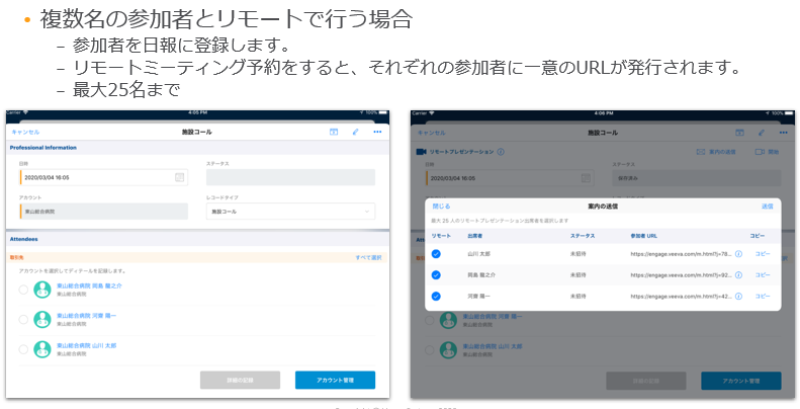Tap the pencil edit icon in left header
The width and height of the screenshot is (800, 409).
tap(356, 131)
